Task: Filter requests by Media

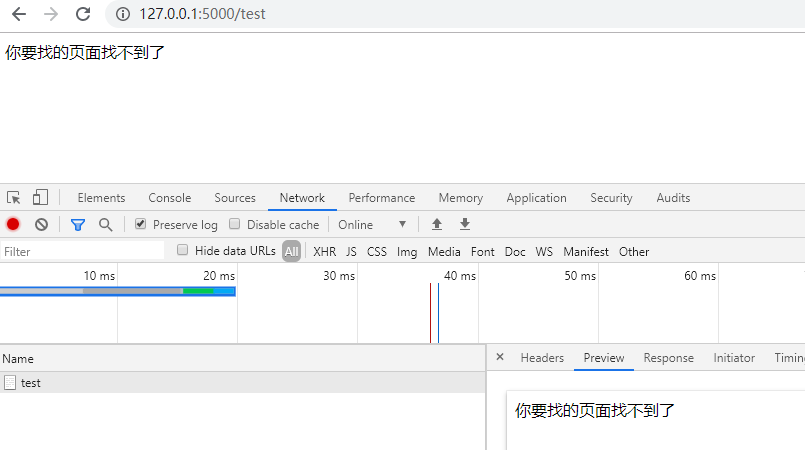Action: pyautogui.click(x=444, y=252)
